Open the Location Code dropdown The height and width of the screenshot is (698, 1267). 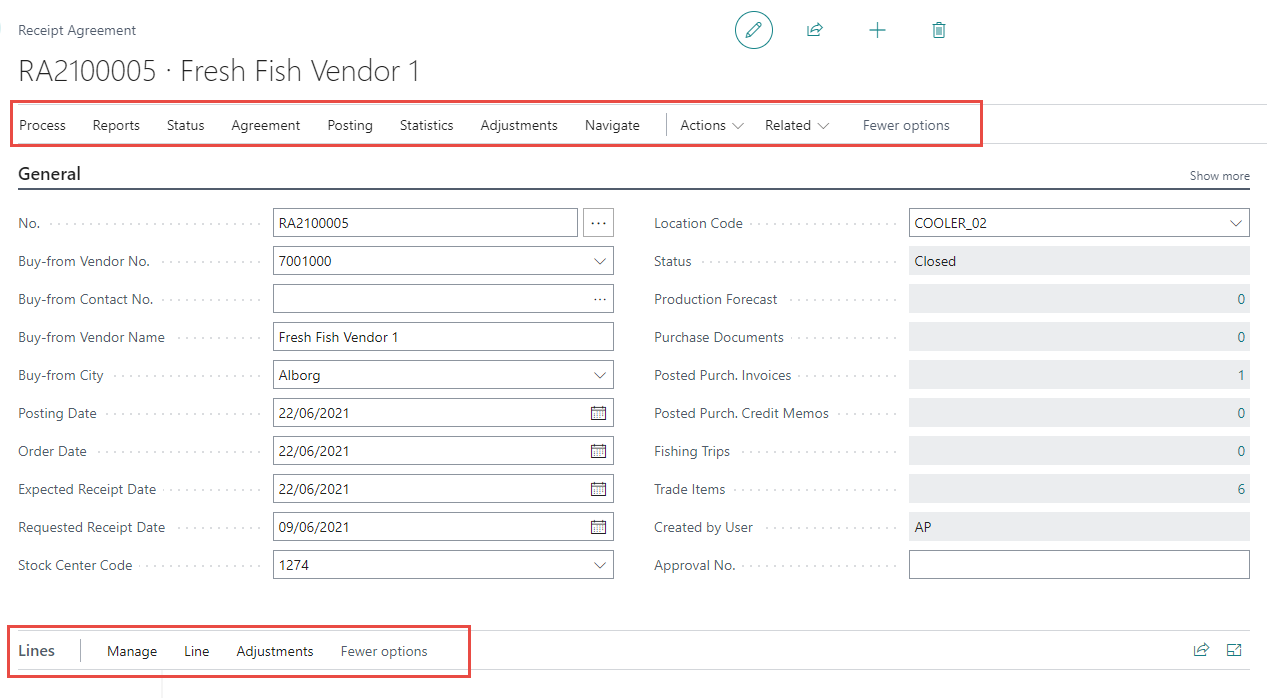coord(1235,223)
